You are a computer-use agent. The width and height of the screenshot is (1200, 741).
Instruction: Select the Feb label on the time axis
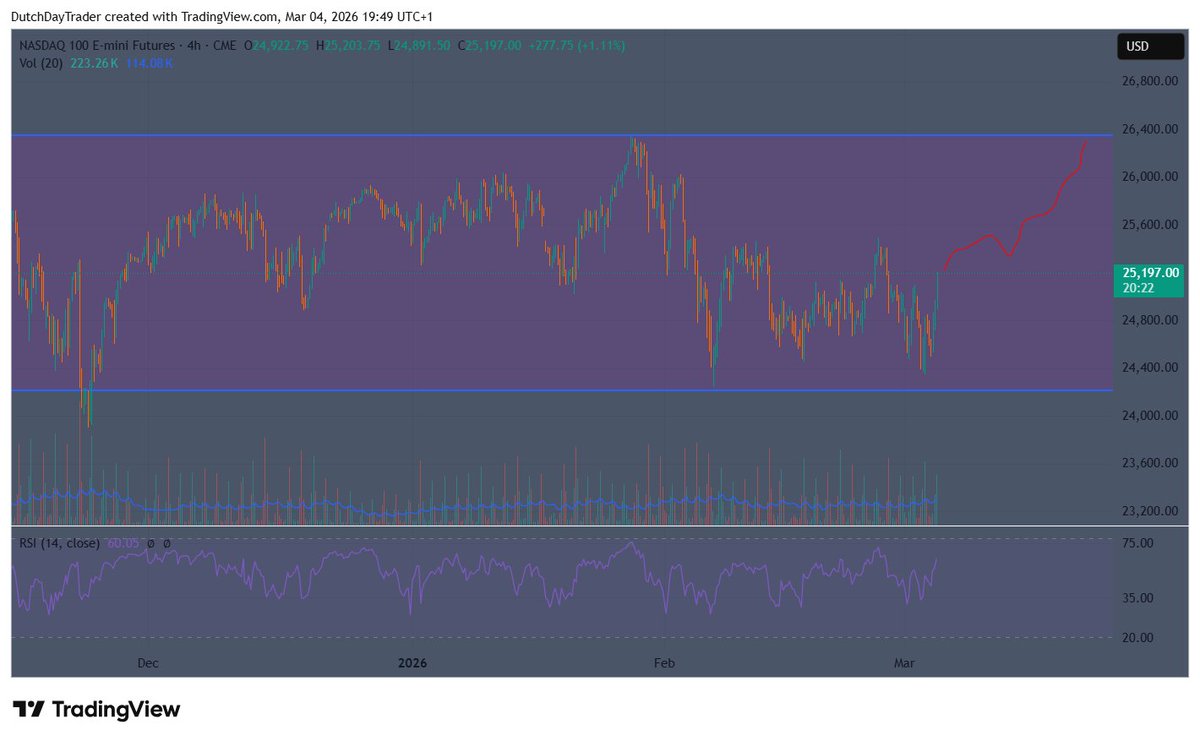[664, 662]
